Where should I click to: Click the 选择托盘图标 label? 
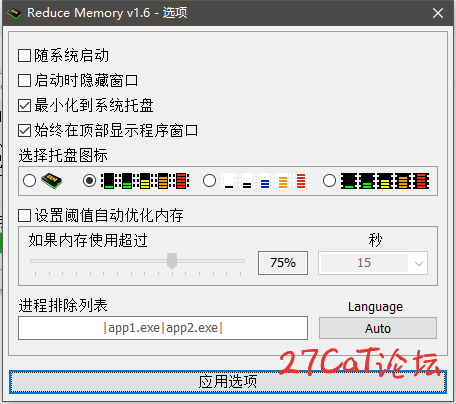(63, 156)
